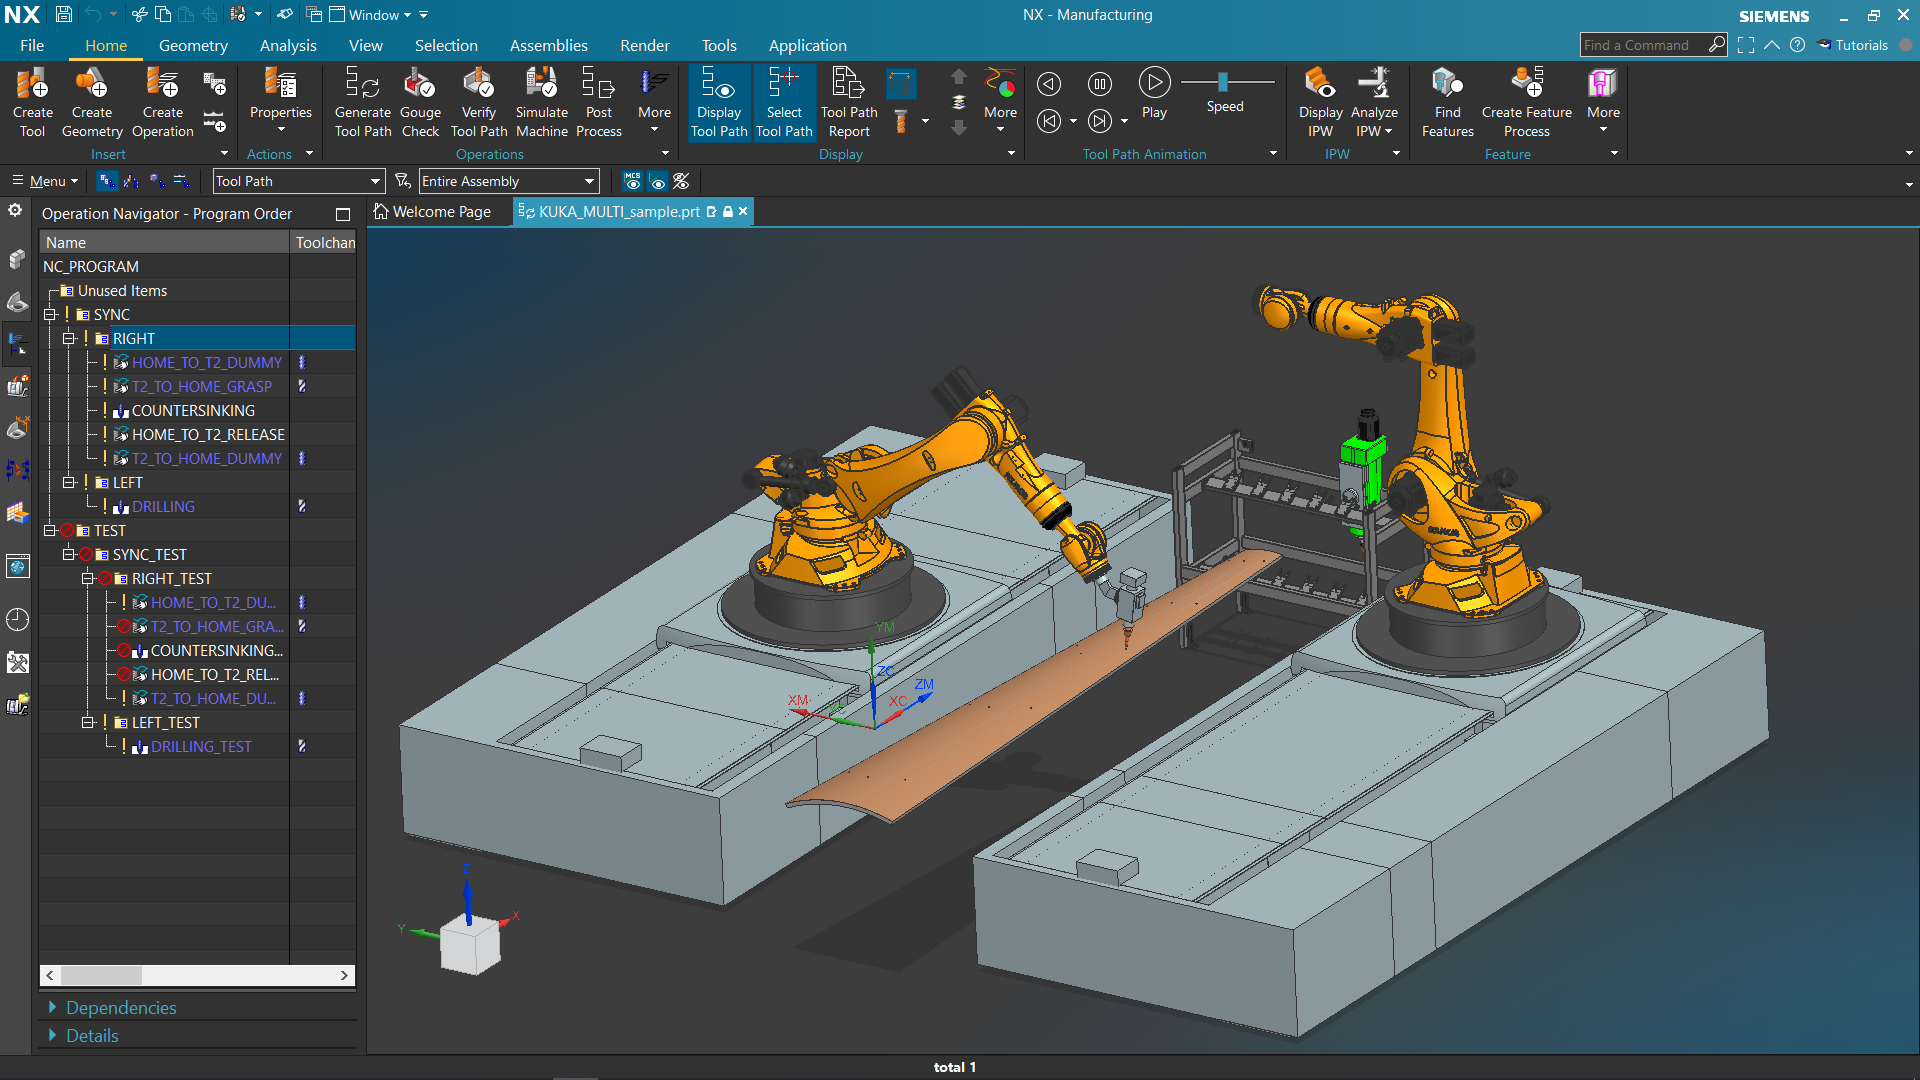Run the Gouge Check tool
The height and width of the screenshot is (1080, 1920).
click(x=420, y=102)
